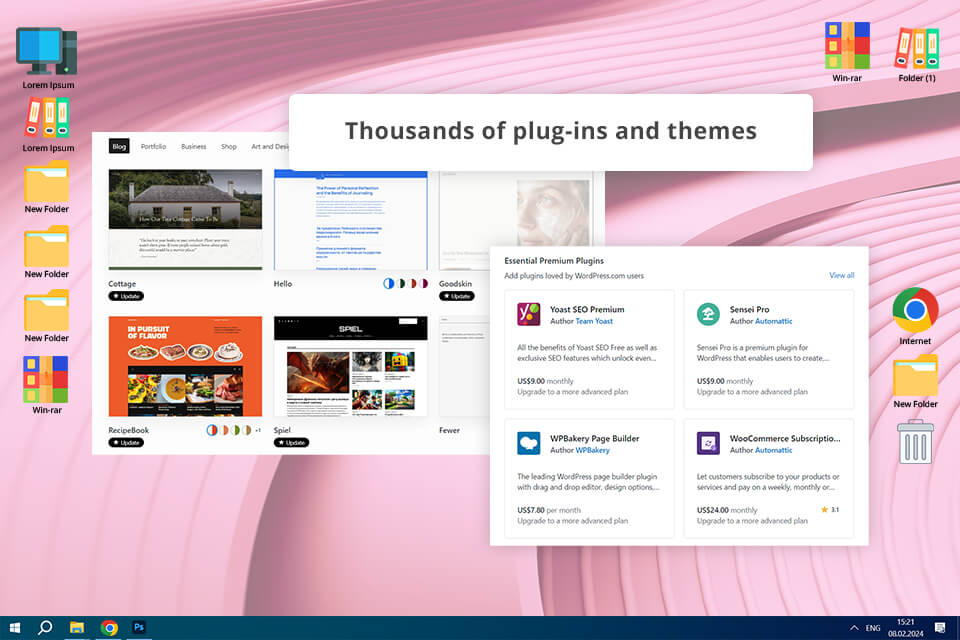Open the RecipeBook theme thumbnail
The width and height of the screenshot is (960, 640).
185,366
